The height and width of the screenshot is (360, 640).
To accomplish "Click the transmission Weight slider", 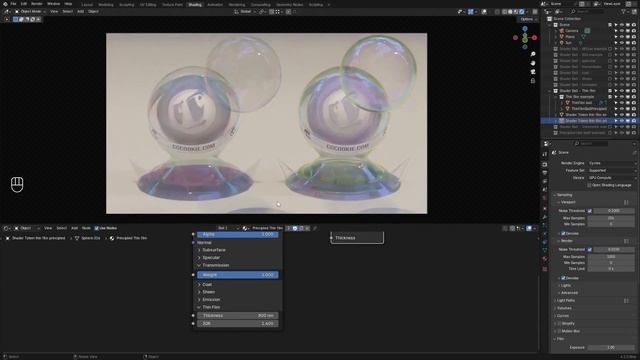I will (x=238, y=275).
